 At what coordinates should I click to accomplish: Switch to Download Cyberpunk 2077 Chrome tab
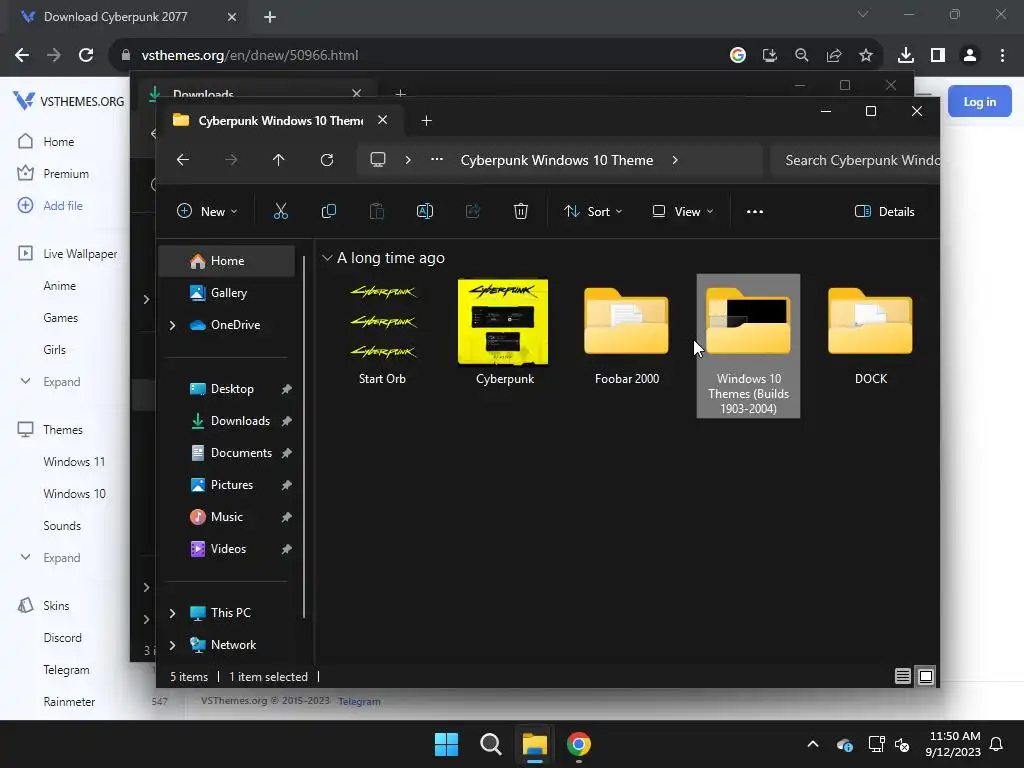[x=116, y=17]
